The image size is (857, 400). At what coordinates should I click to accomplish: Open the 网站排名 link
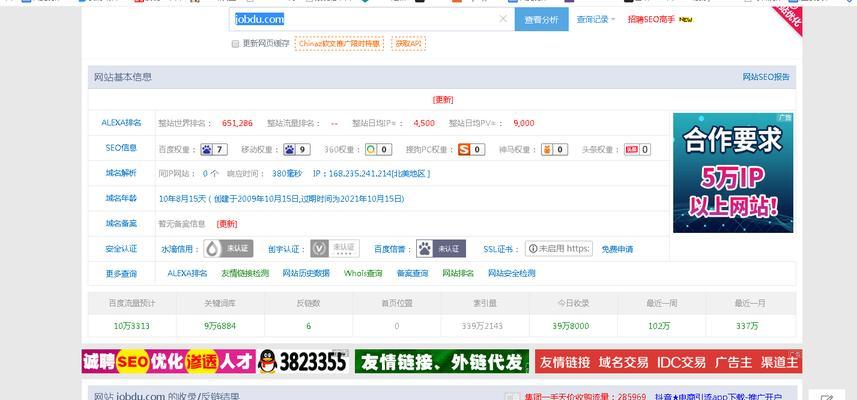(458, 273)
